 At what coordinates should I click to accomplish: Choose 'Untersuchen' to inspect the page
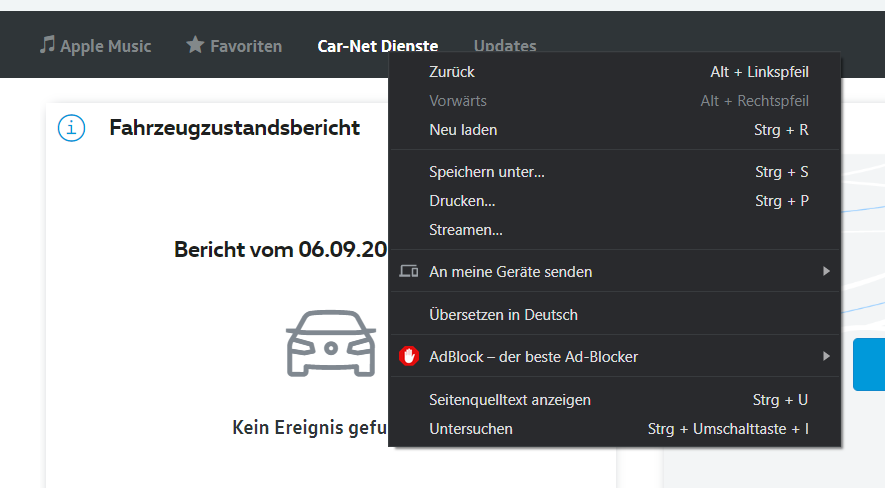pos(471,429)
